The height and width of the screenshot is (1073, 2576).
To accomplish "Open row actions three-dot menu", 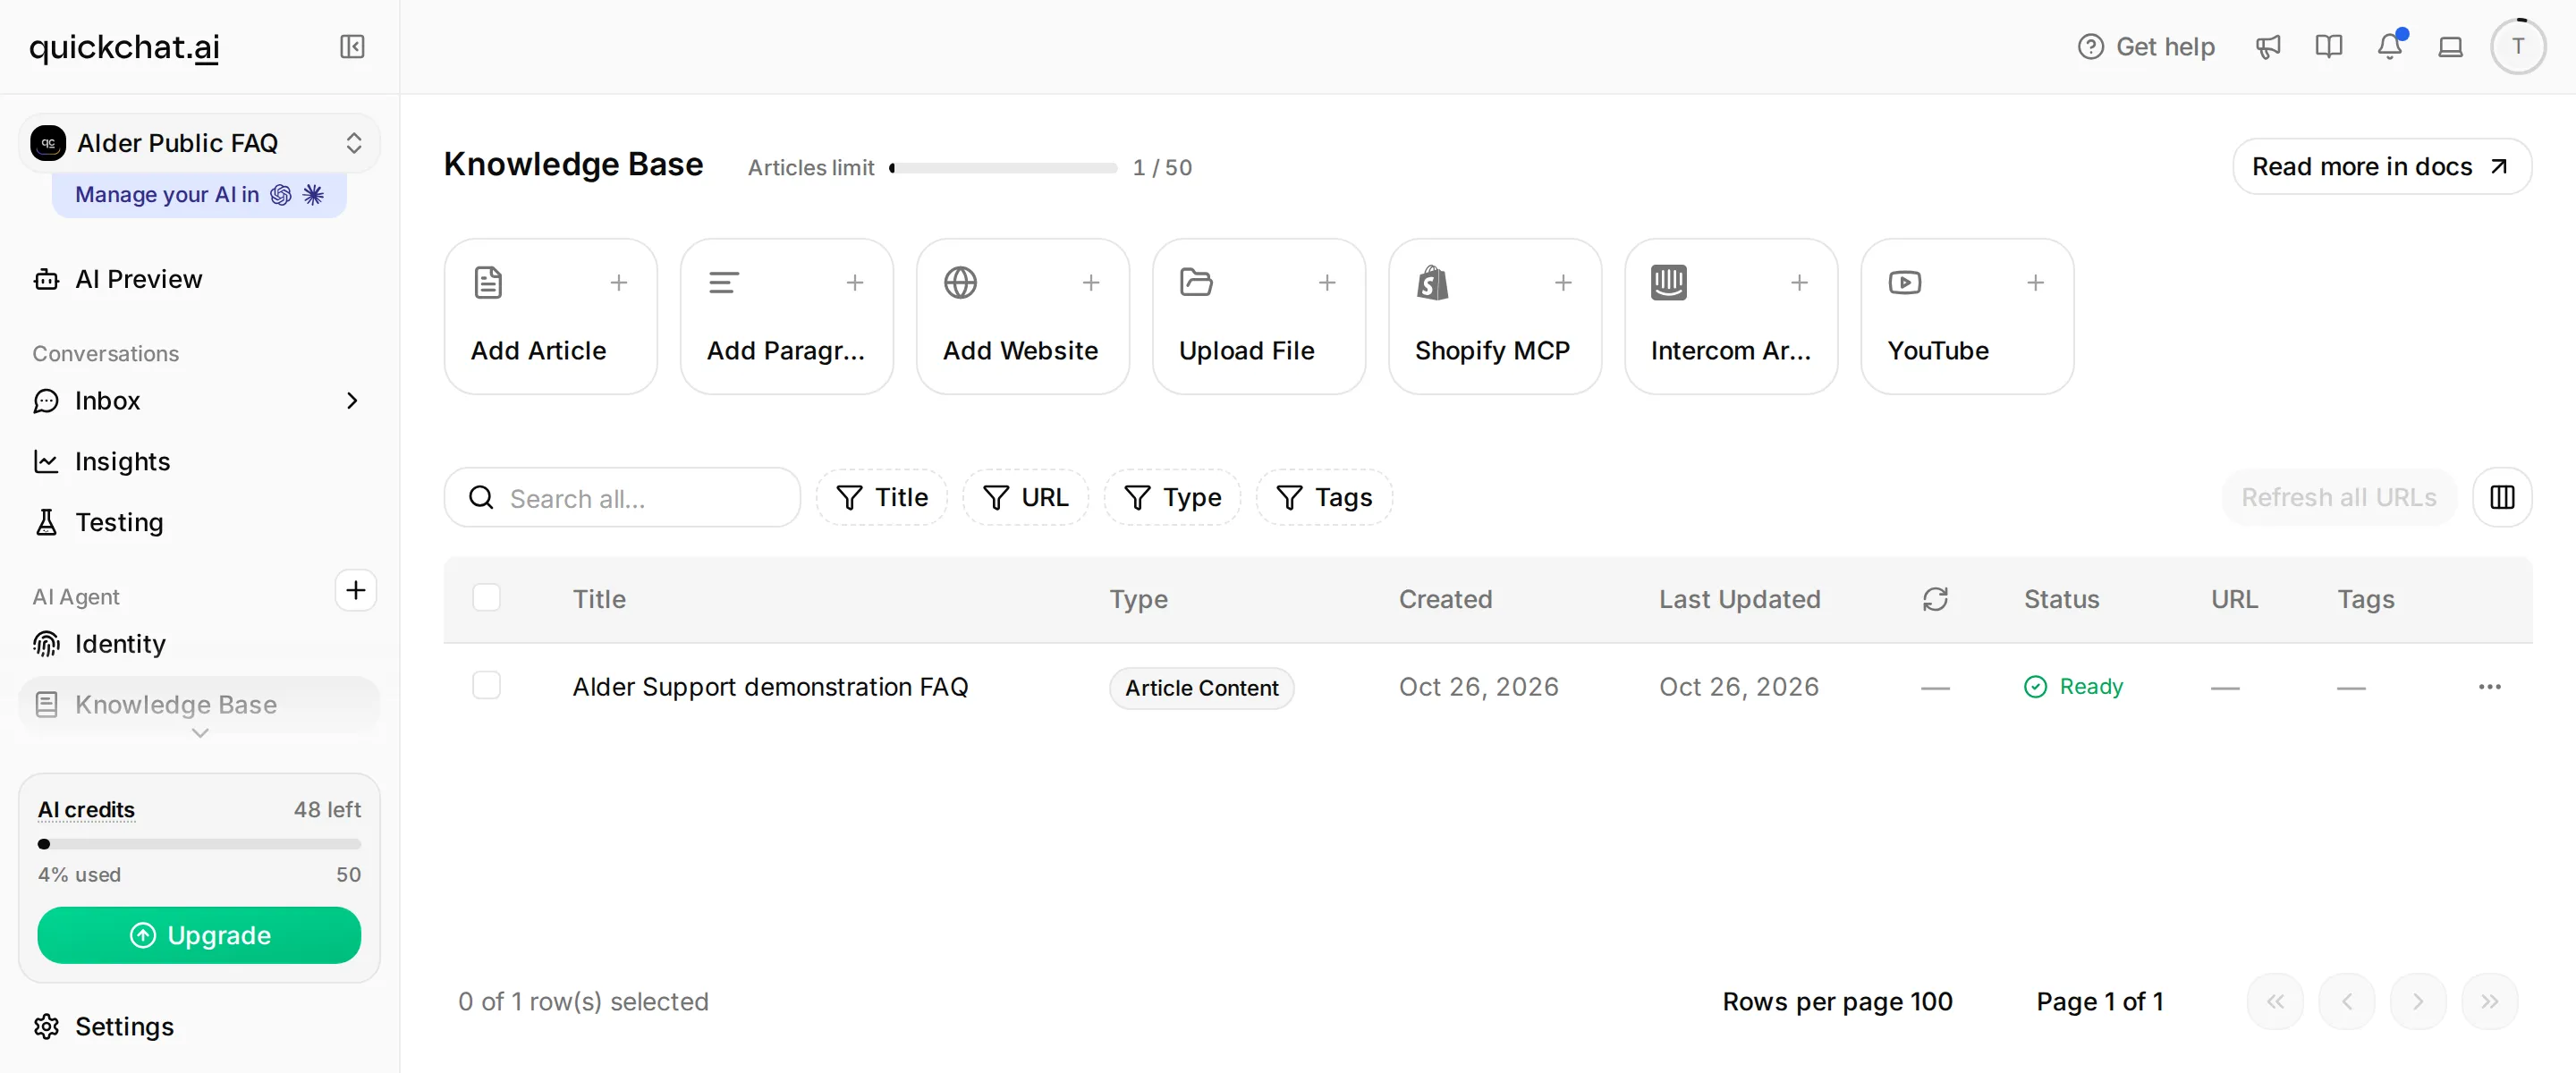I will click(2489, 687).
